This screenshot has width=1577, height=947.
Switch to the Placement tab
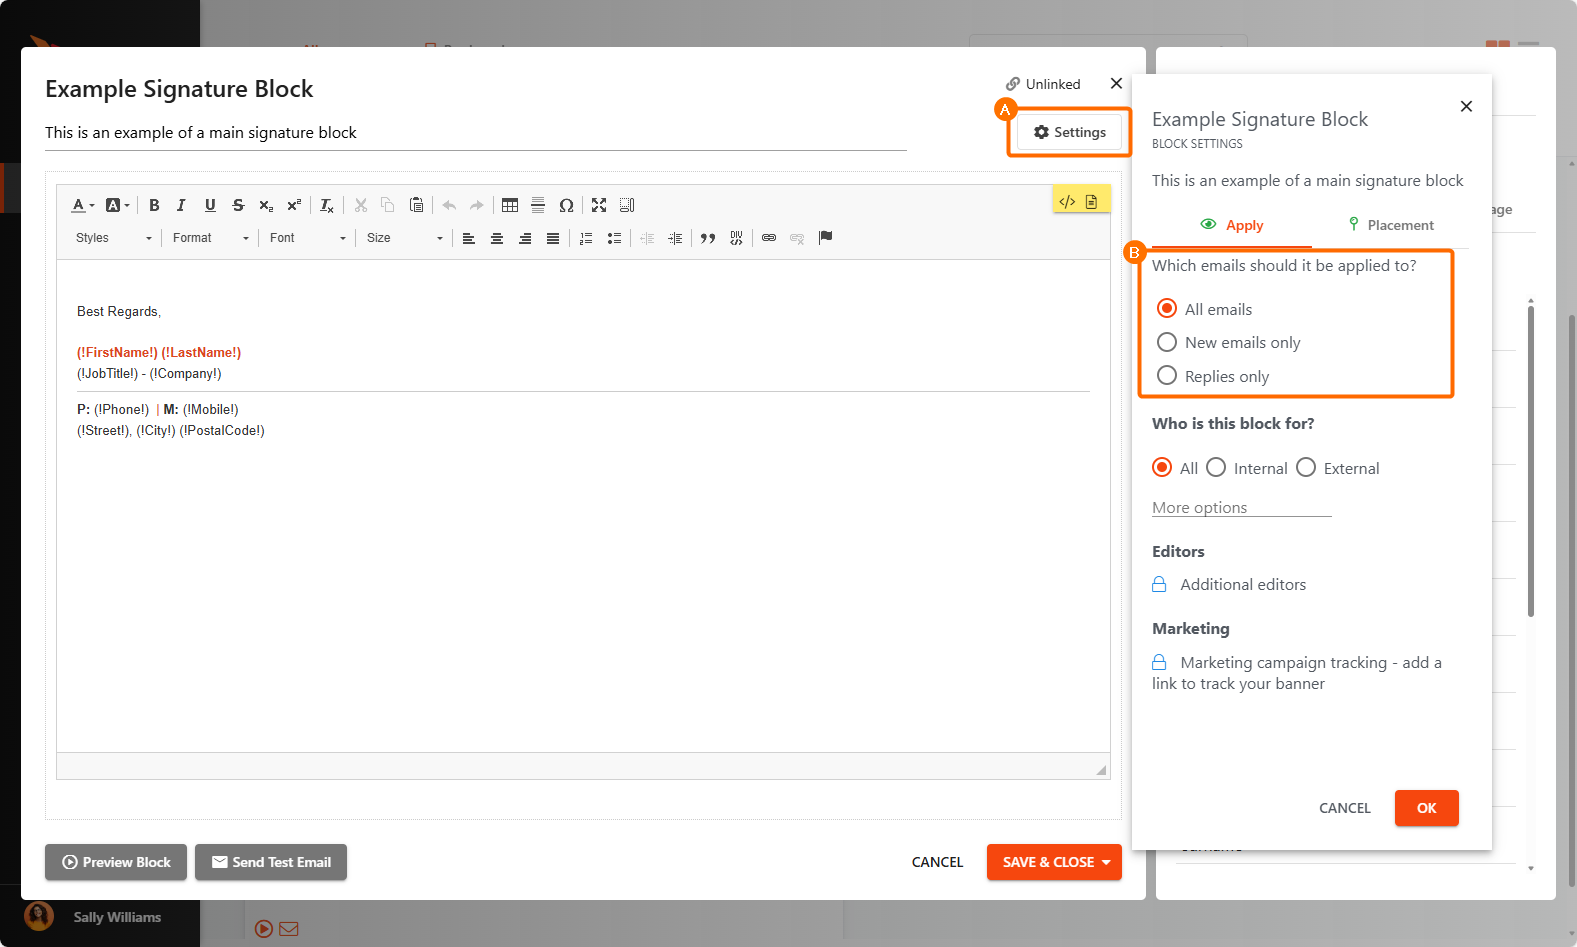point(1390,225)
